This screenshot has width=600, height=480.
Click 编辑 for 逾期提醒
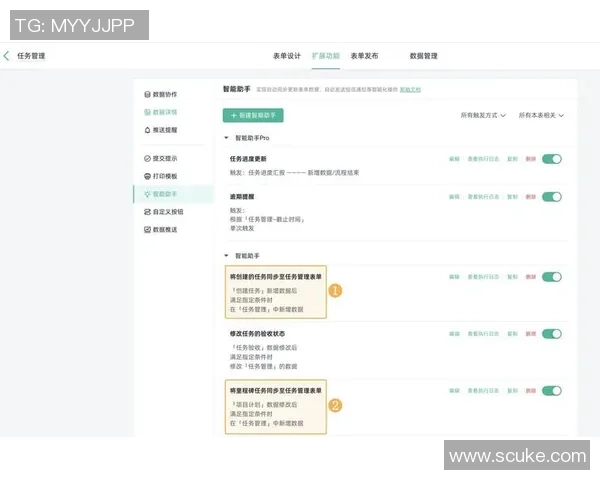[x=454, y=197]
